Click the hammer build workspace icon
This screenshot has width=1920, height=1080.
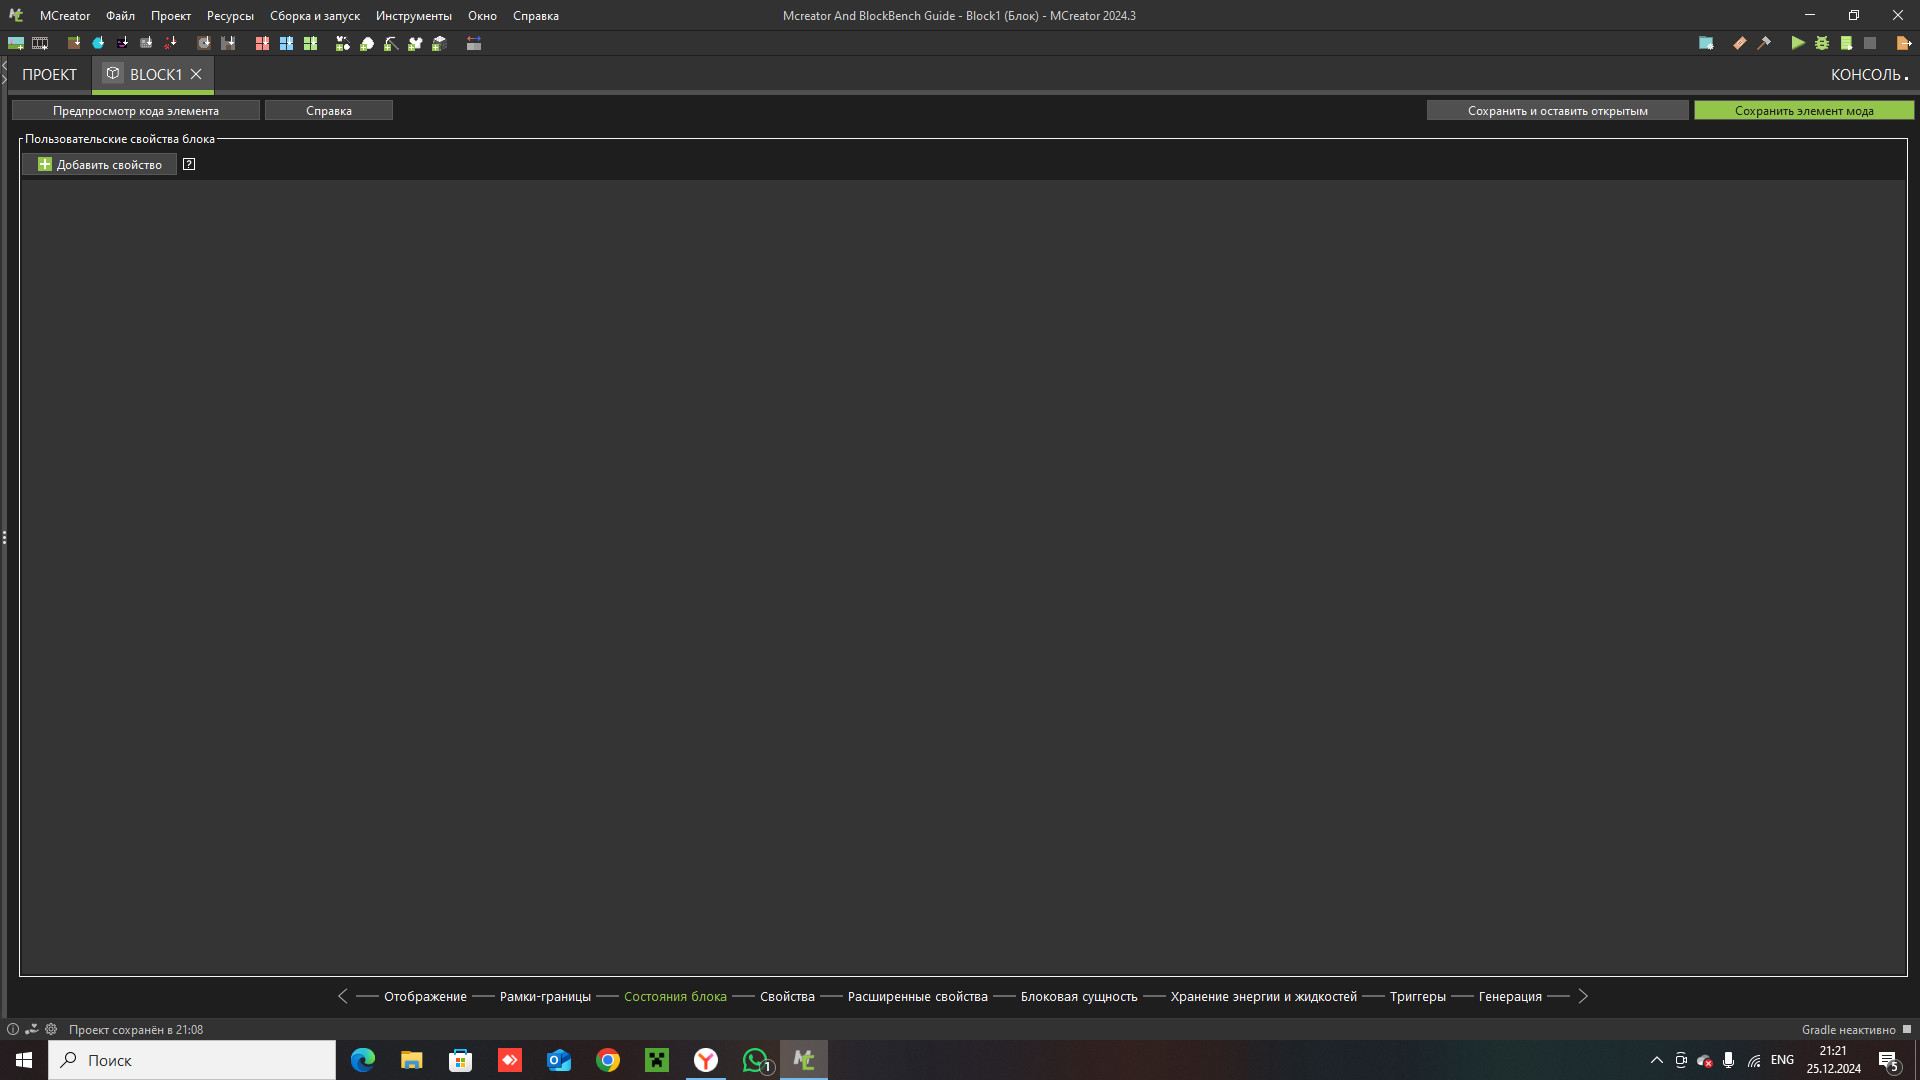[x=1764, y=43]
